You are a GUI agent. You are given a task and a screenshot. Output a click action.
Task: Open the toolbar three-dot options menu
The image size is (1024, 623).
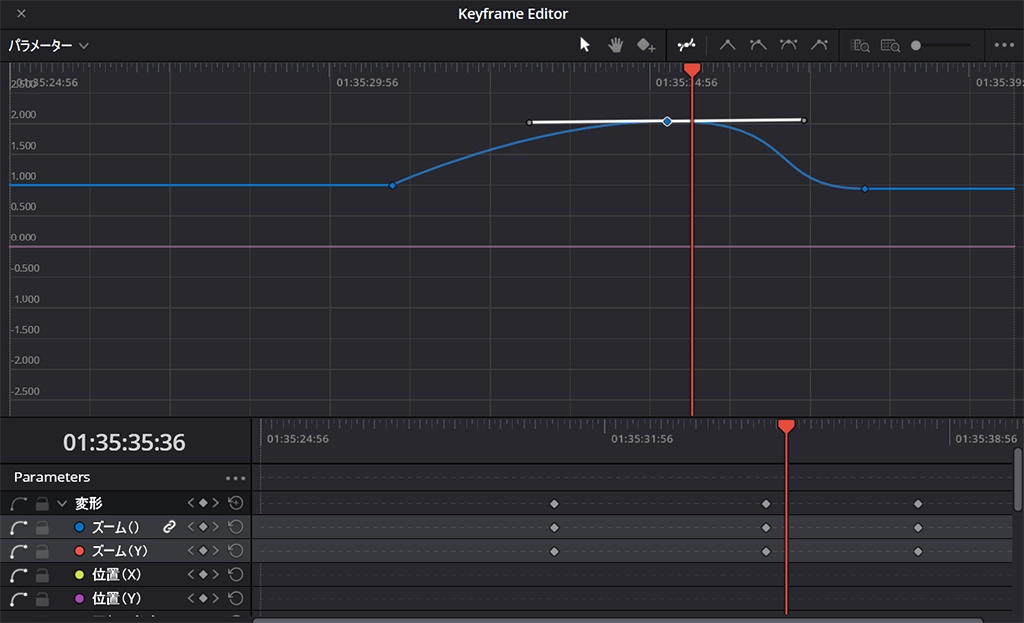tap(1004, 45)
